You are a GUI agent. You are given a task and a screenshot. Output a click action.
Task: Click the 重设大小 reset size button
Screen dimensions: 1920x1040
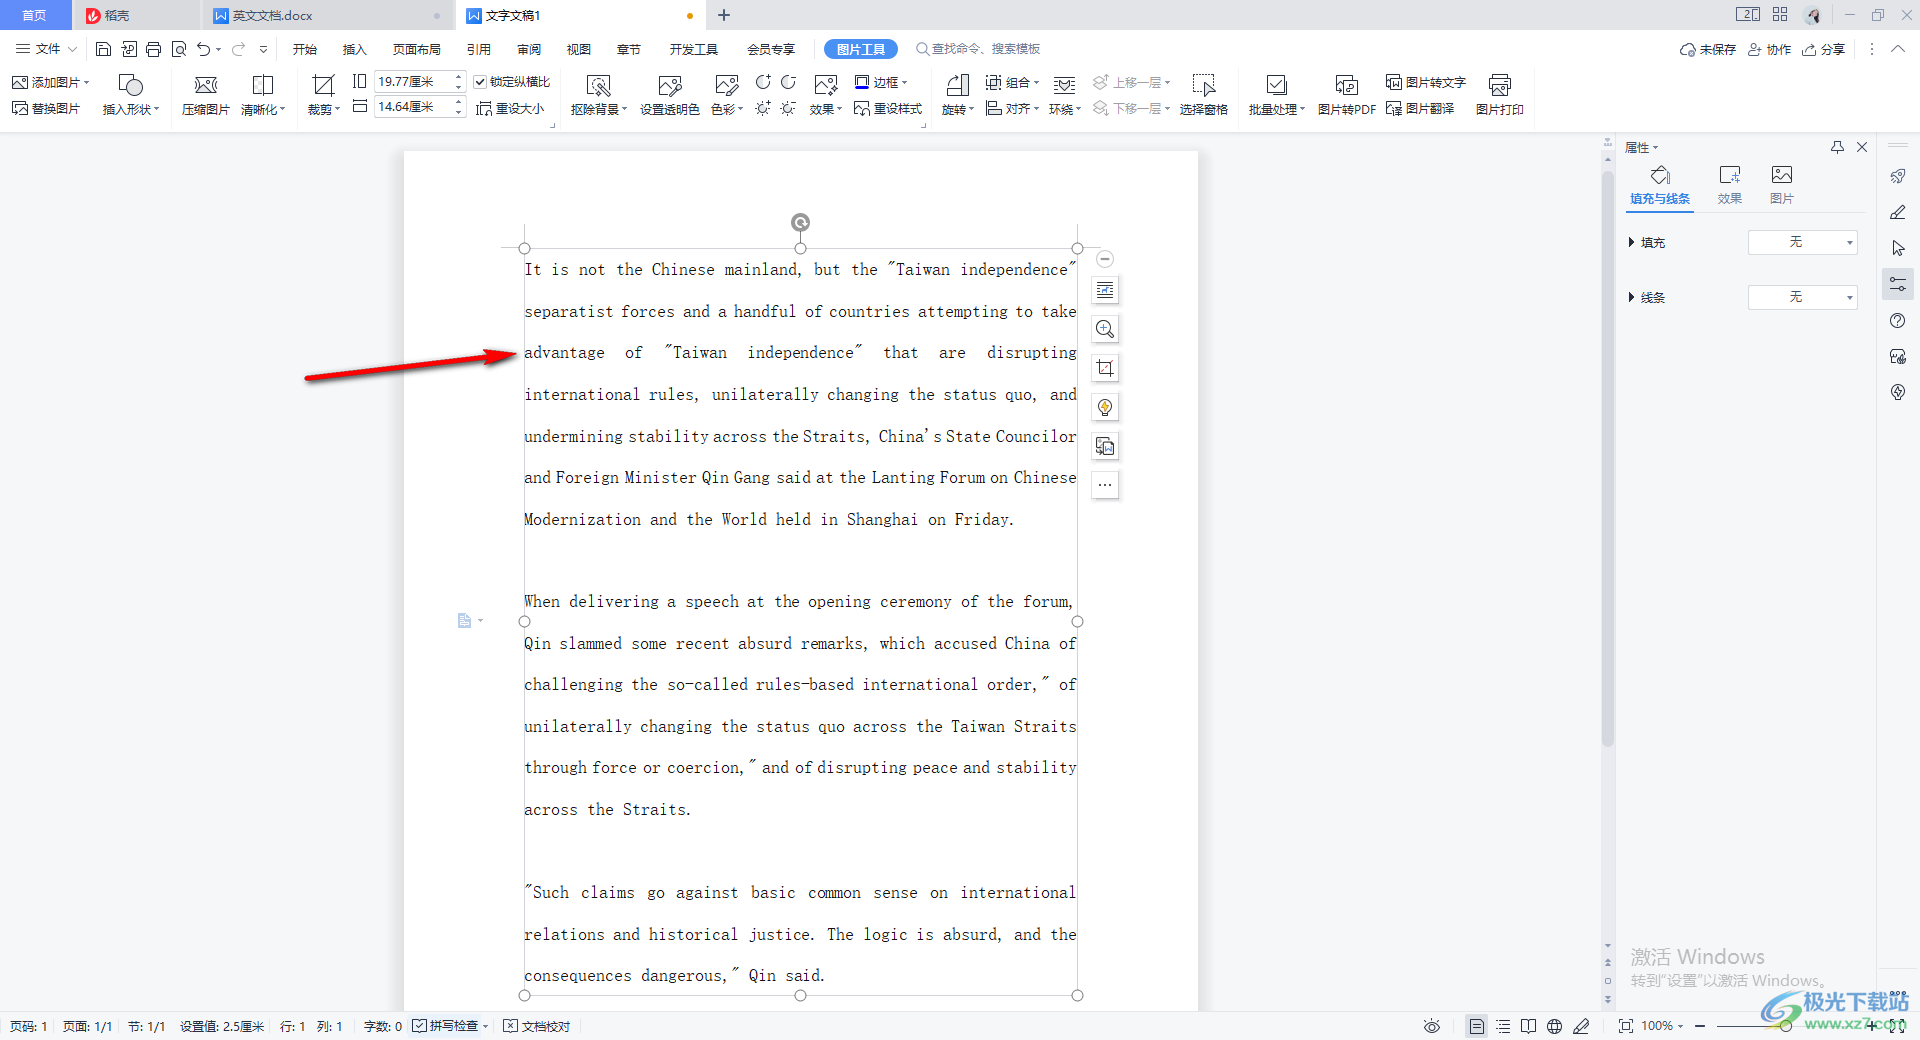click(x=510, y=108)
